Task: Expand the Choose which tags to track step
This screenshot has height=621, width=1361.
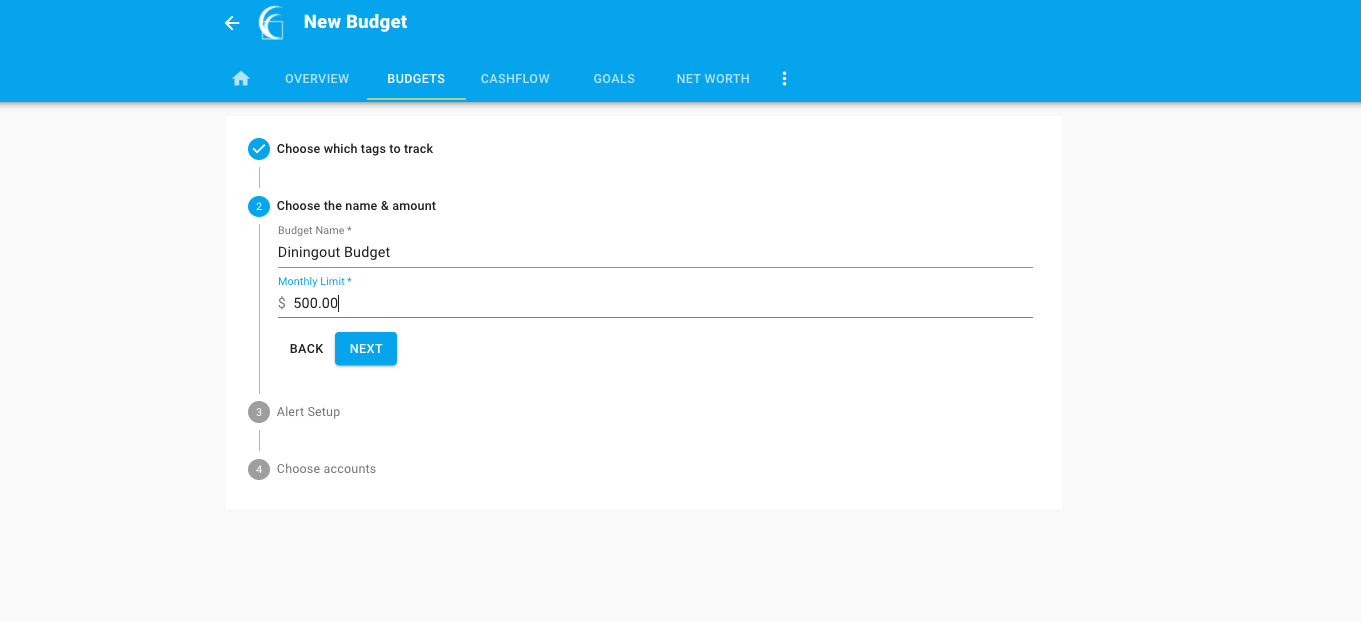Action: pyautogui.click(x=354, y=149)
